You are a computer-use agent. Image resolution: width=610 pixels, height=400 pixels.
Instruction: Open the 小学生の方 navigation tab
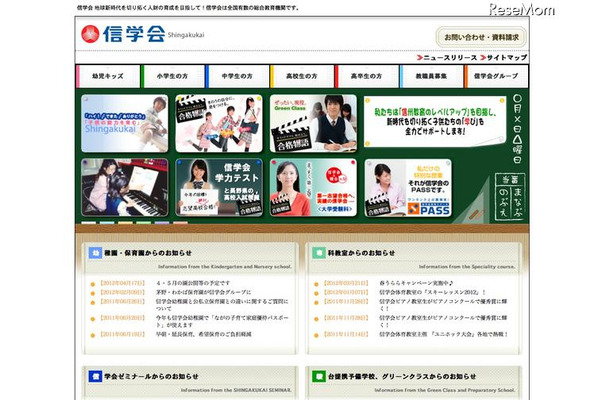pyautogui.click(x=173, y=76)
